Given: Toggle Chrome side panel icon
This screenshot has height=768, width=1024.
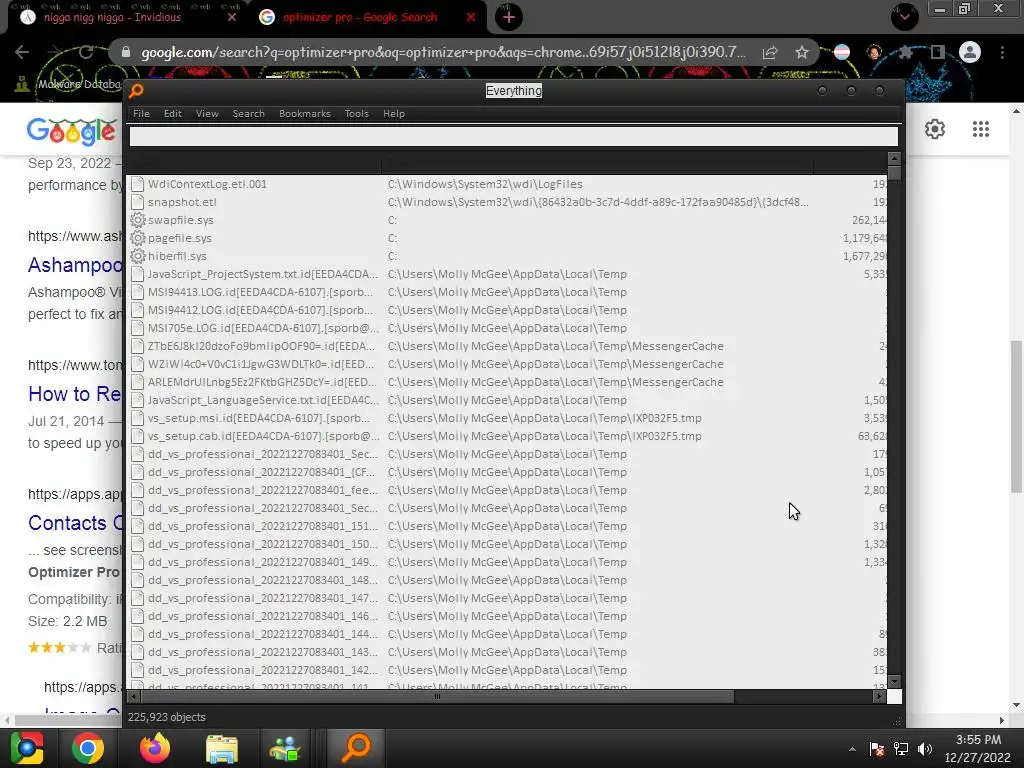Looking at the screenshot, I should coord(938,52).
